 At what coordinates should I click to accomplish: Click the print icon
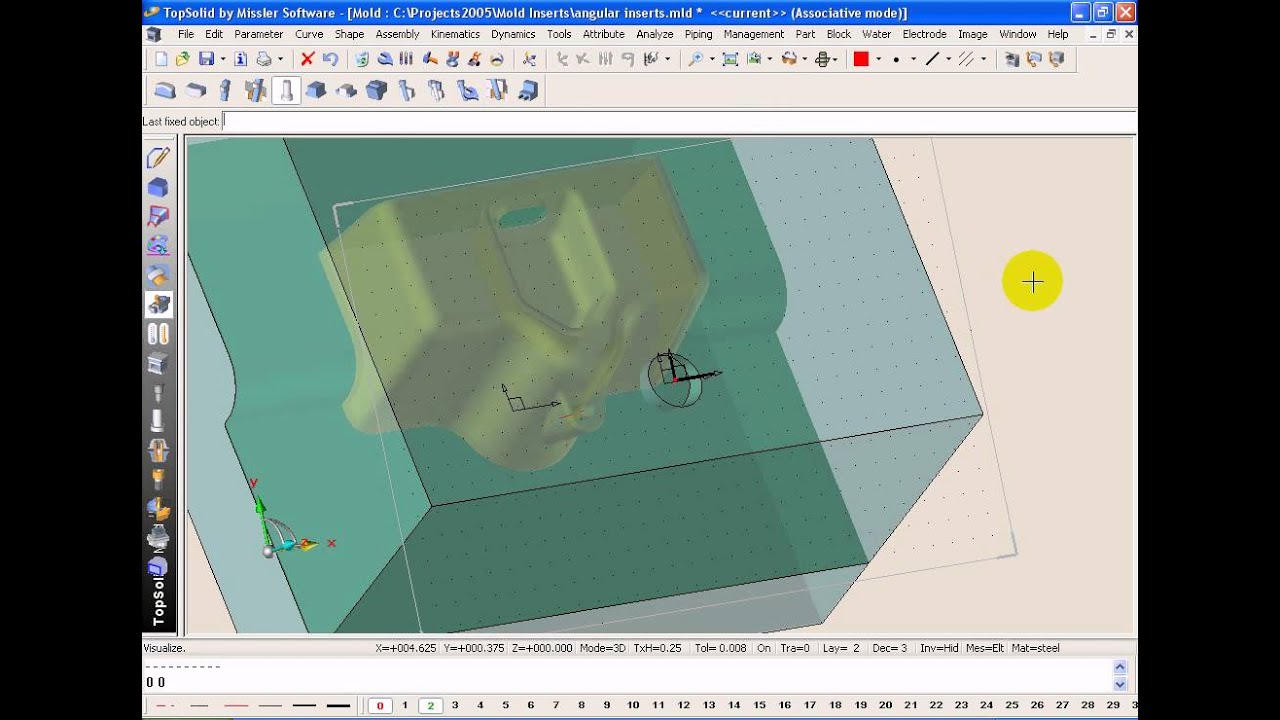tap(264, 59)
